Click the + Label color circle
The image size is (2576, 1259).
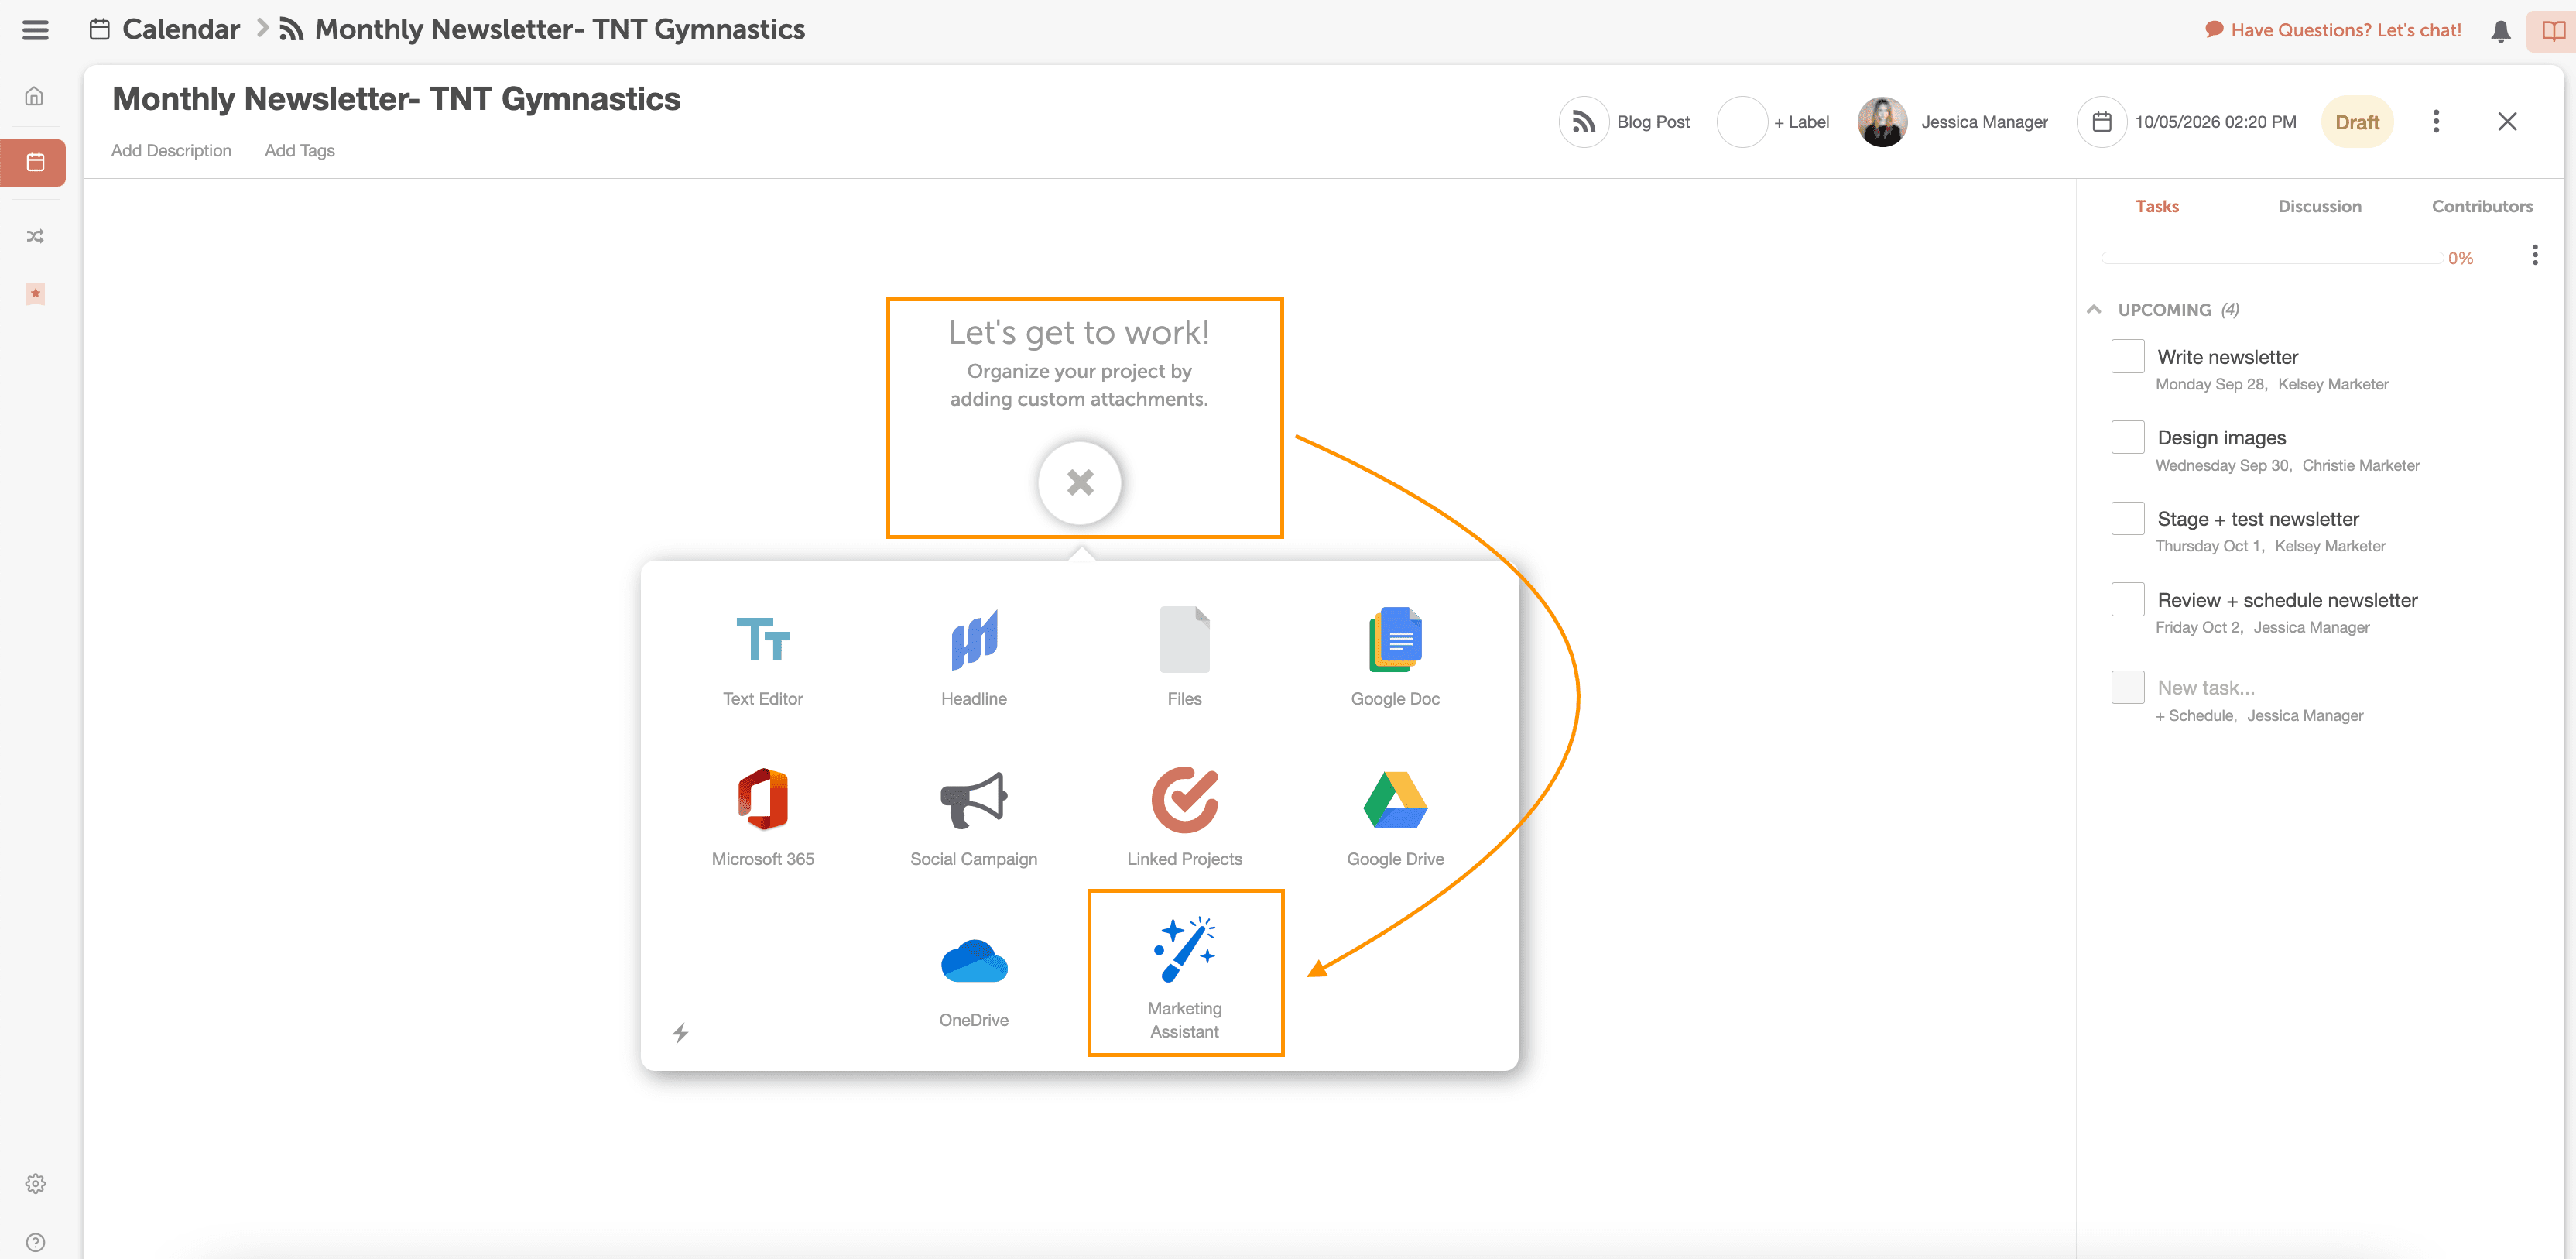pyautogui.click(x=1742, y=122)
